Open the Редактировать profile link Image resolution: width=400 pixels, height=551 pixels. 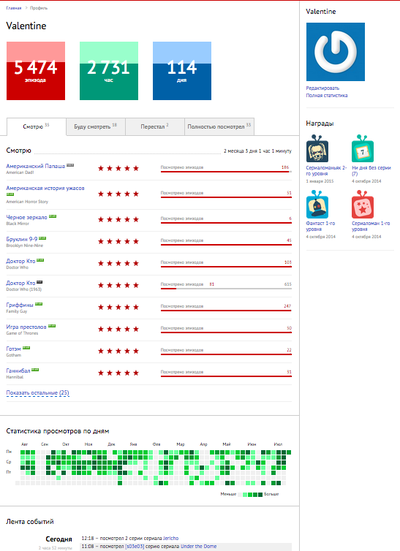(x=322, y=88)
